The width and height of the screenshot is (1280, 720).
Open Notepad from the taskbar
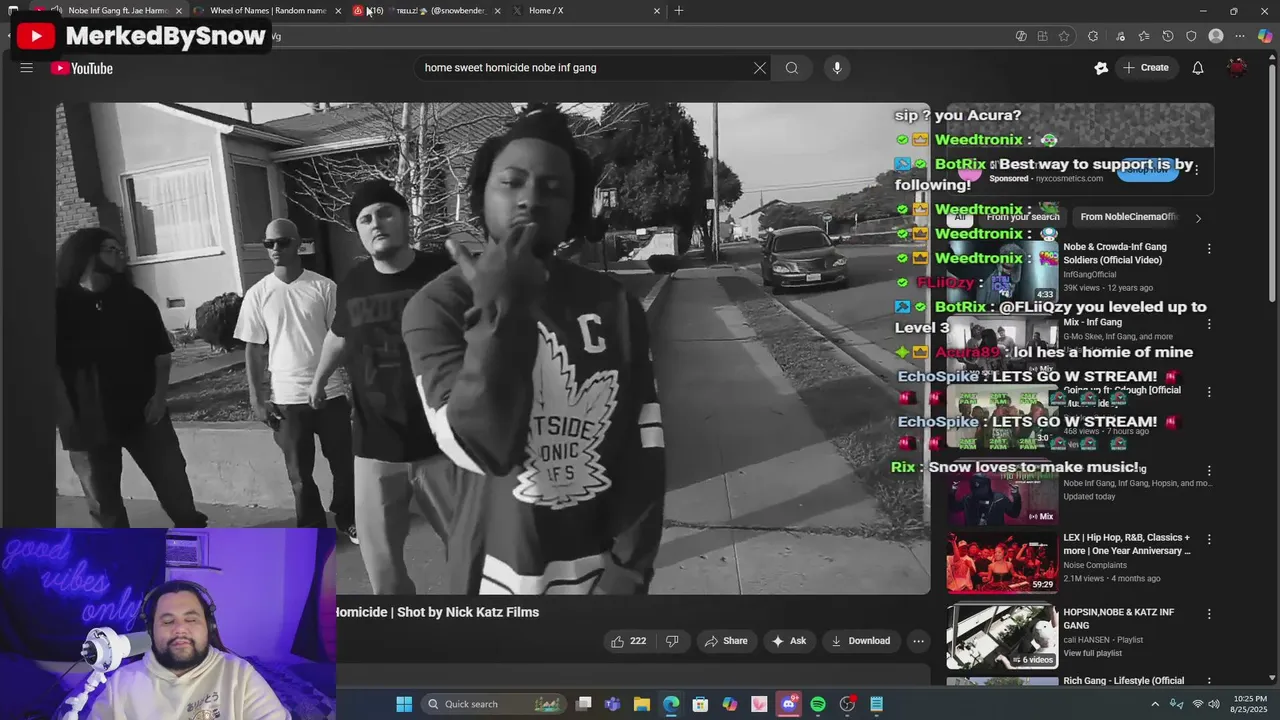pos(877,704)
